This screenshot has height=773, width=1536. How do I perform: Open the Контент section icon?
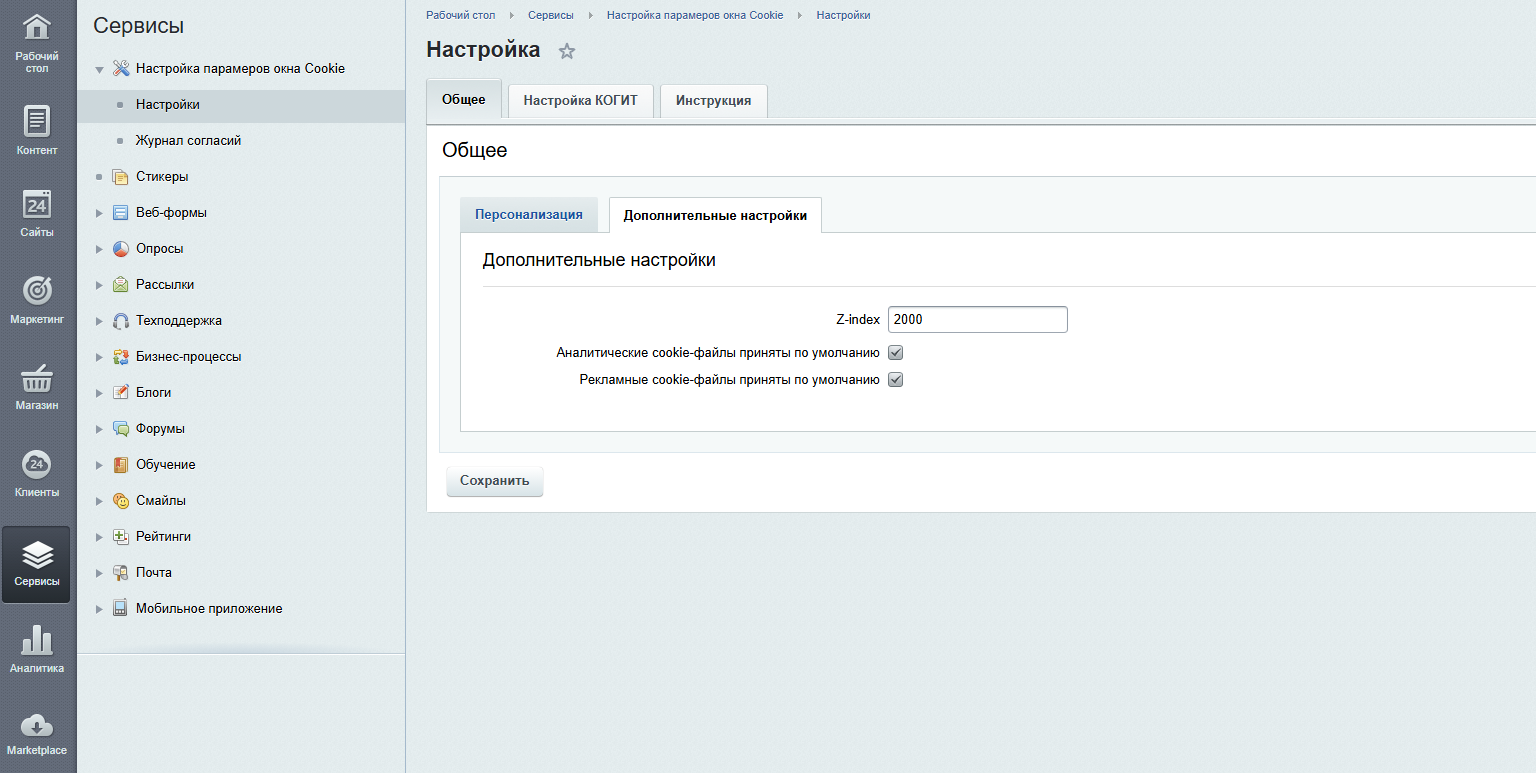click(x=36, y=125)
